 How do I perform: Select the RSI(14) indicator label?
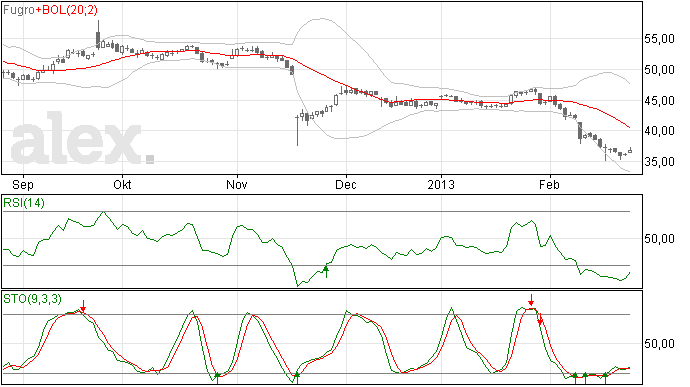pos(24,203)
